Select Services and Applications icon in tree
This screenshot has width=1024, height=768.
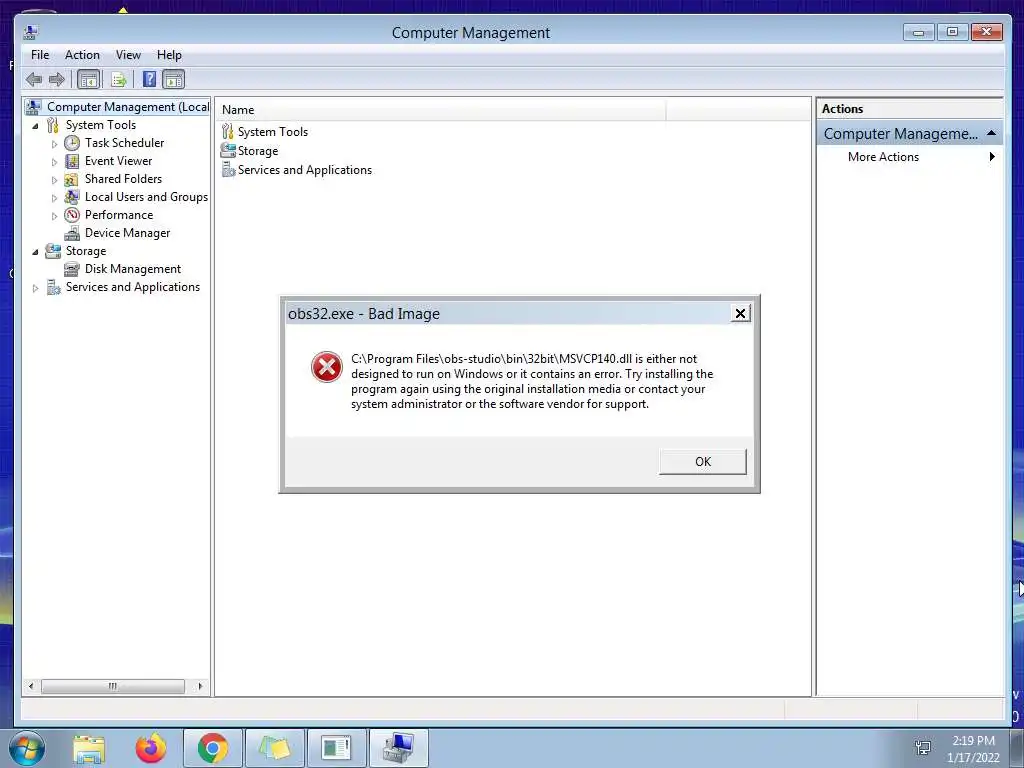(x=53, y=287)
